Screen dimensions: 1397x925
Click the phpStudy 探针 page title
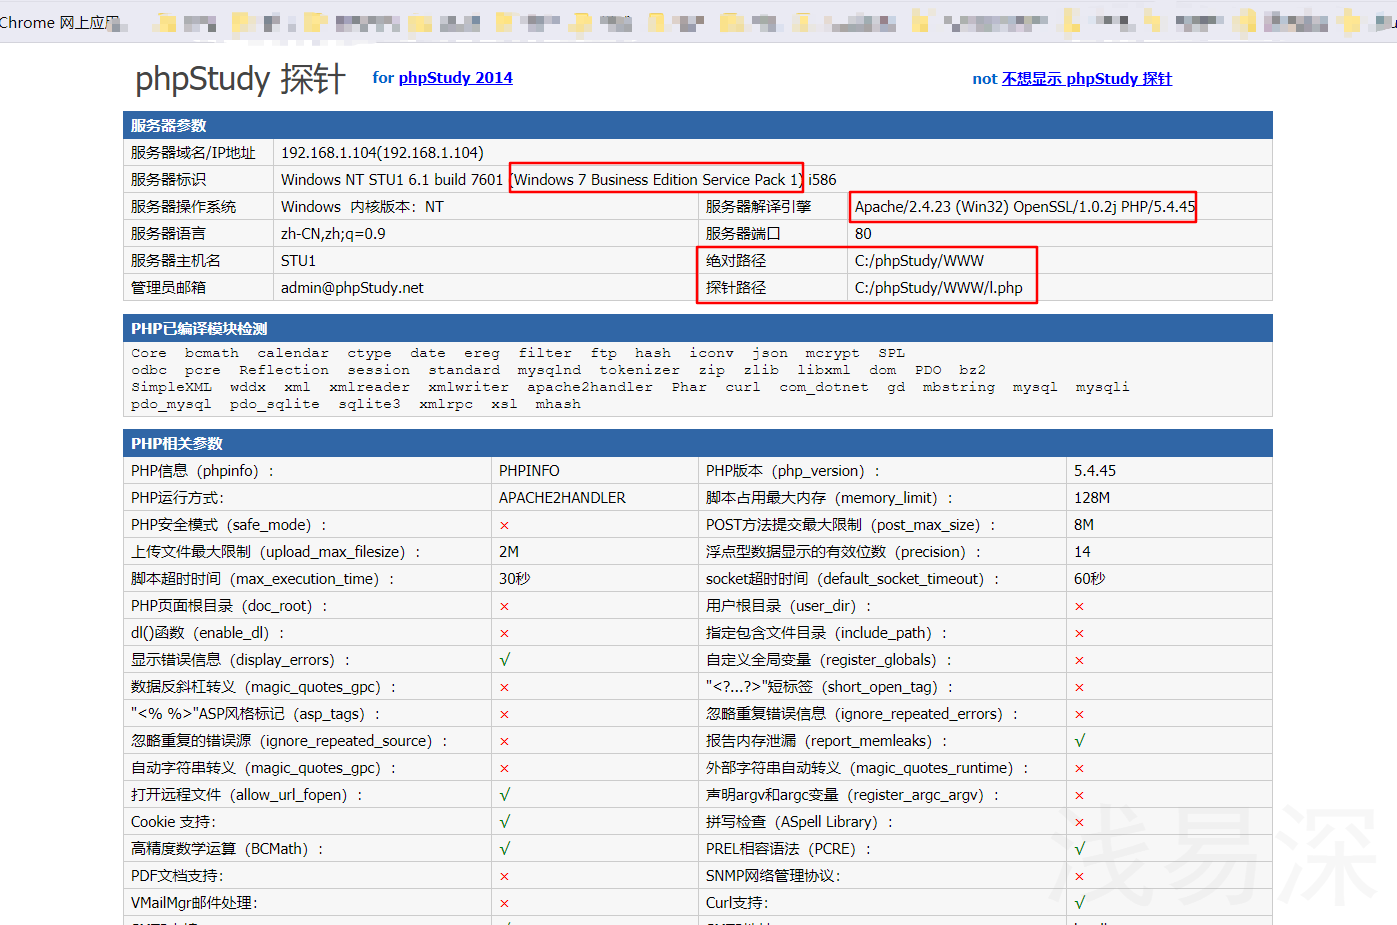point(240,78)
